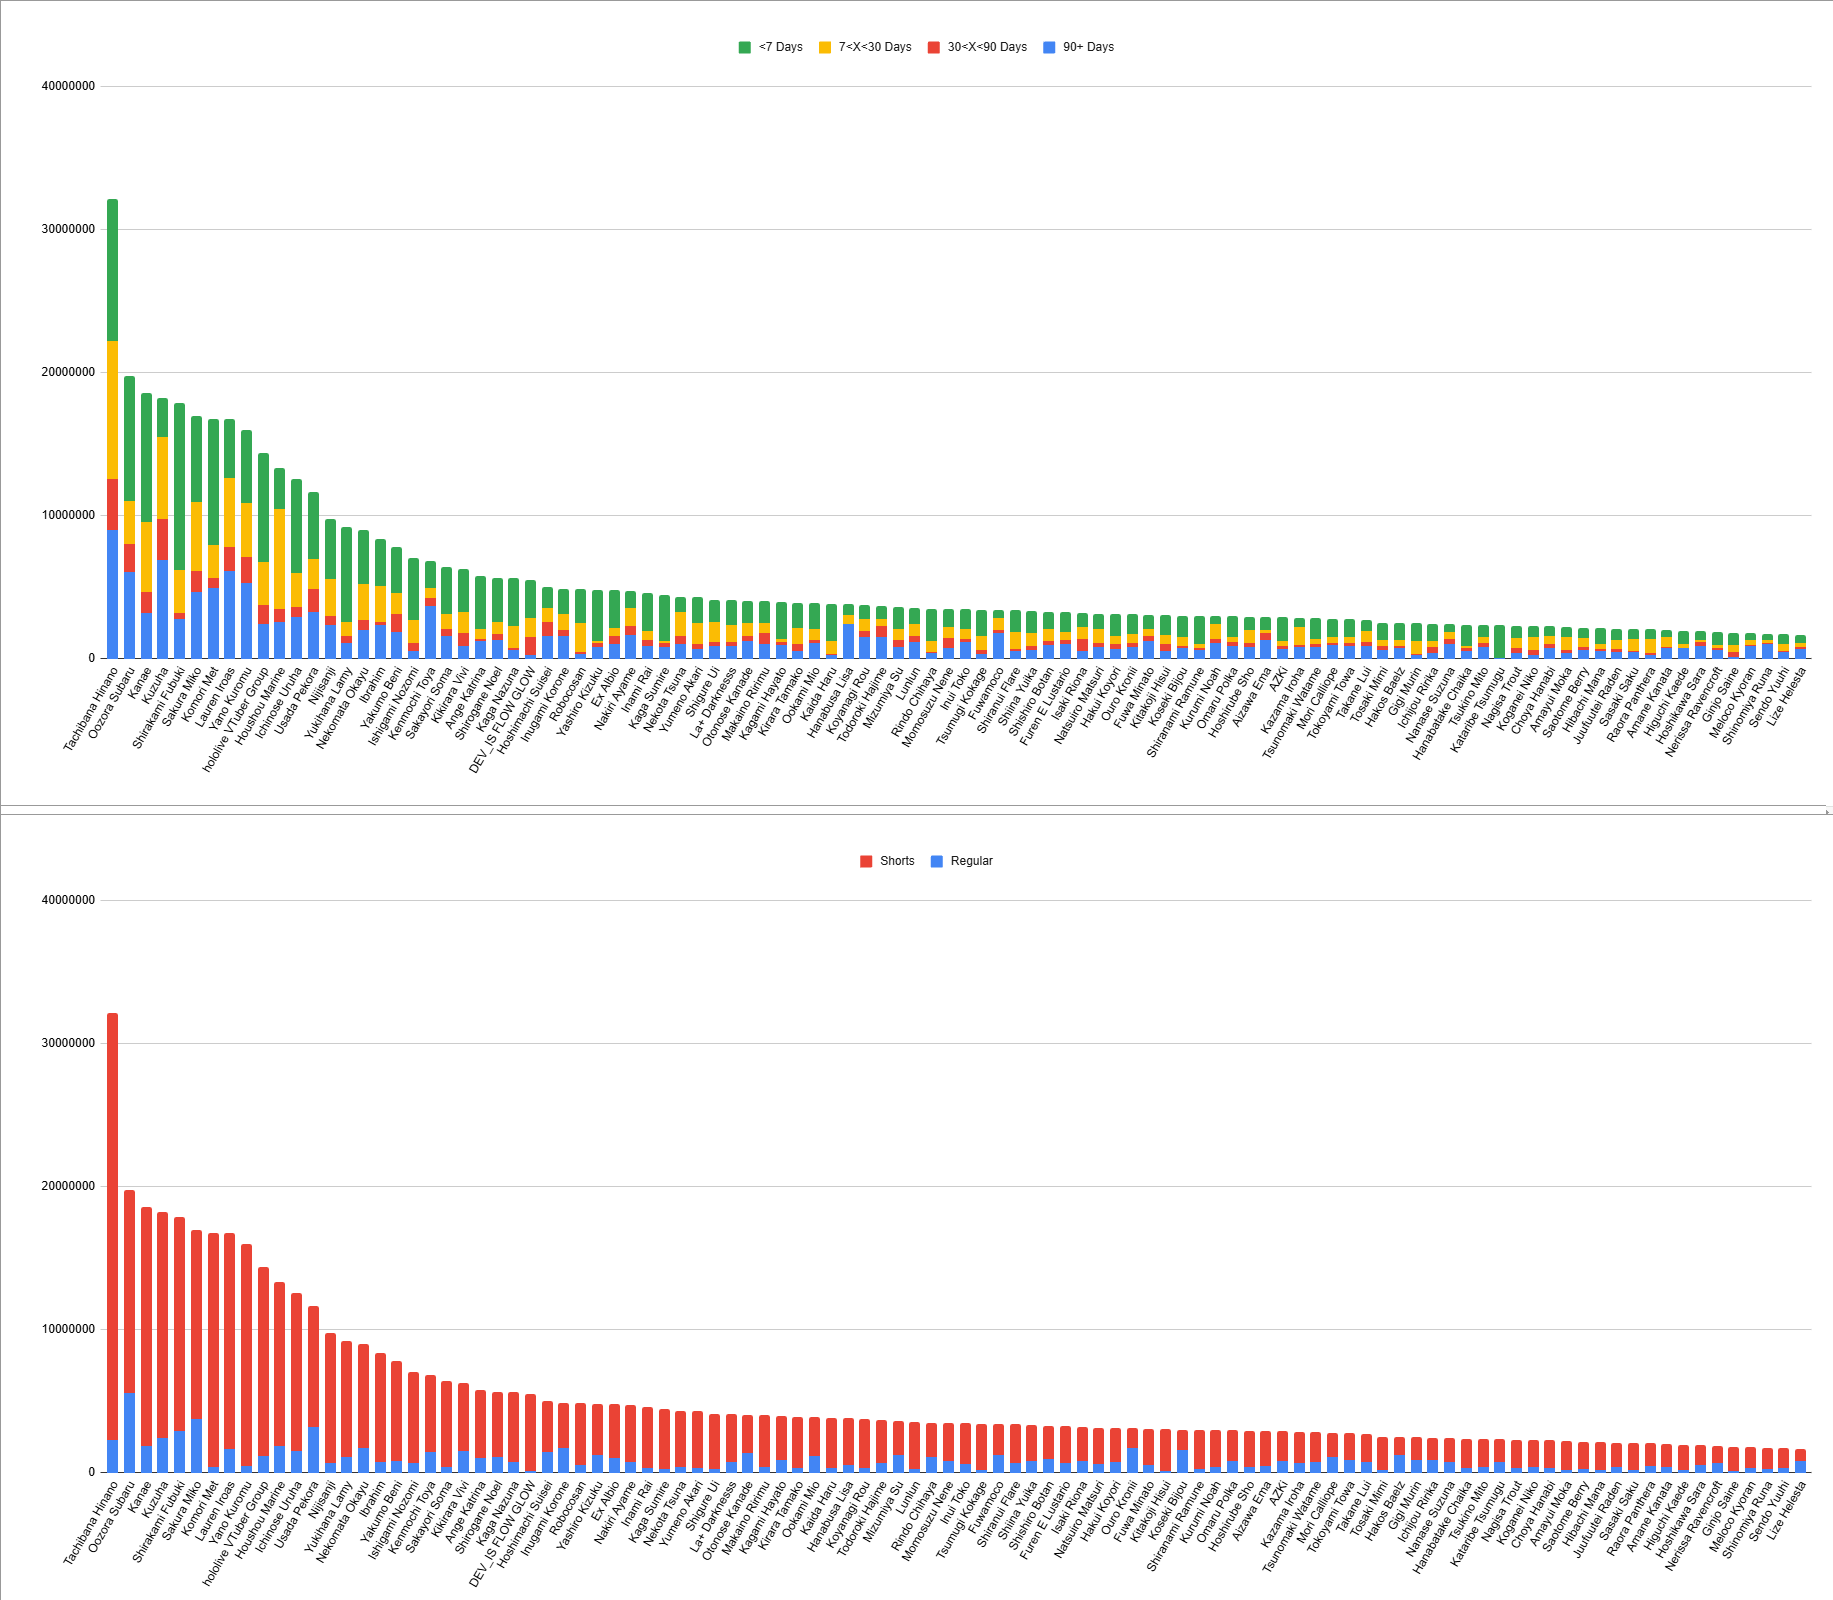Click "30000000" axis label in the Shorts/Regular chart
This screenshot has width=1833, height=1600.
click(68, 1043)
